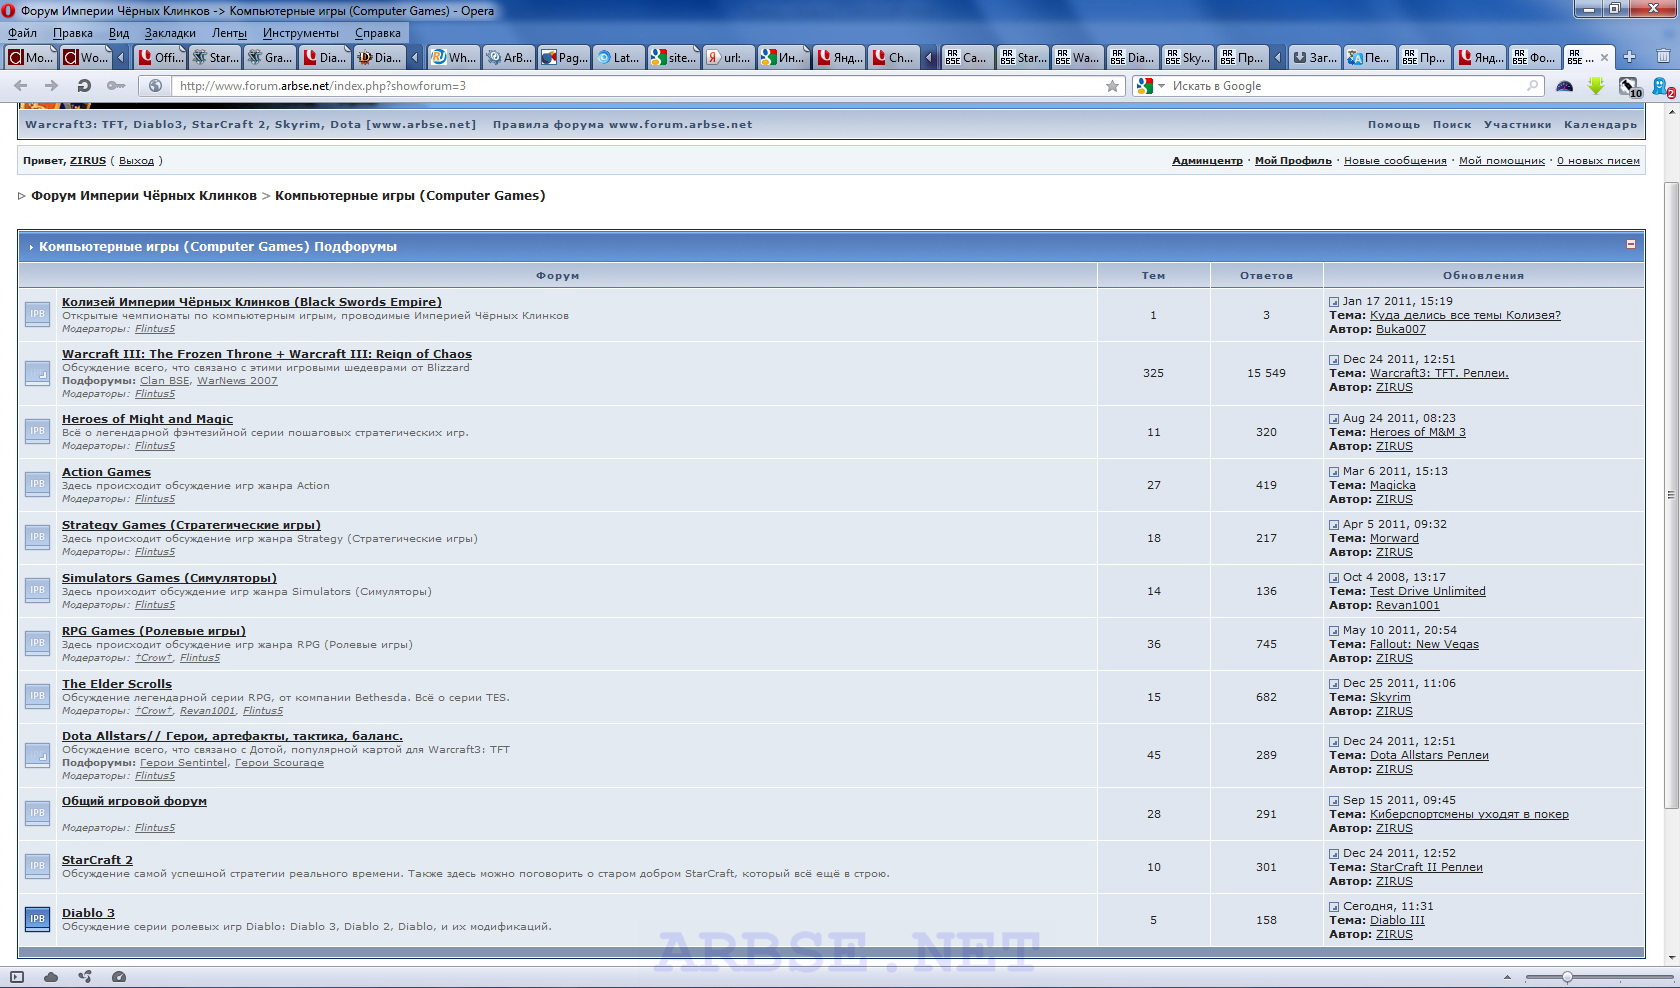1680x988 pixels.
Task: Click the Opera Unite icon in status bar
Action: 85,977
